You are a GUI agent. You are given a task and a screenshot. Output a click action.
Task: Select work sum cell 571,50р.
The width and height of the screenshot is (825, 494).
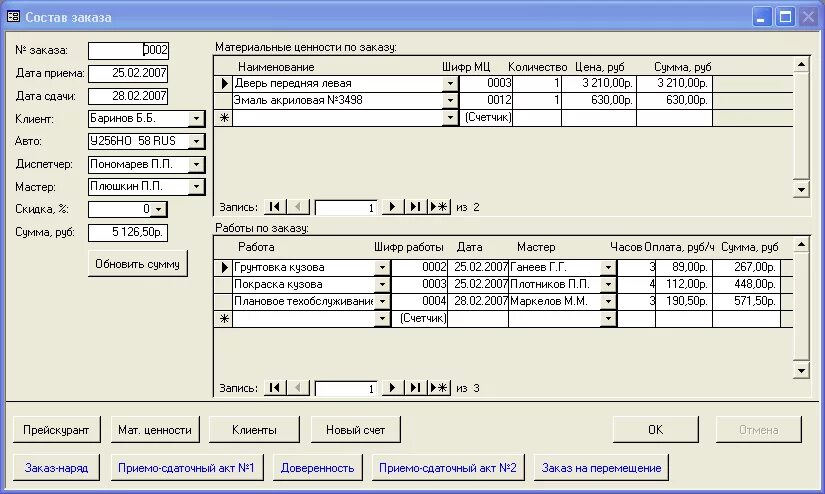coord(746,301)
